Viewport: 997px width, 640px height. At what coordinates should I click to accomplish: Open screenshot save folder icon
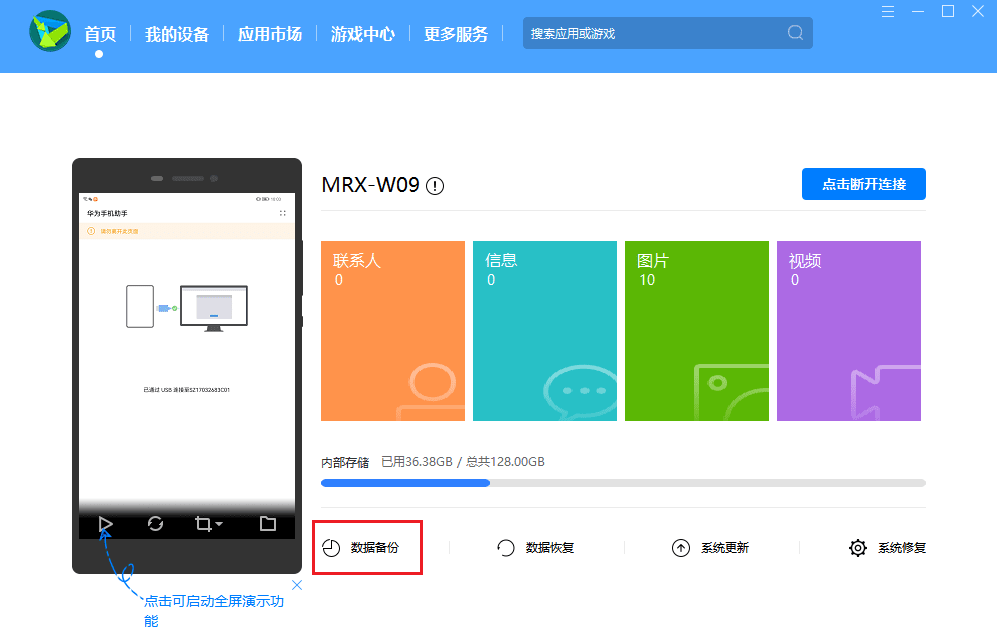(x=268, y=524)
